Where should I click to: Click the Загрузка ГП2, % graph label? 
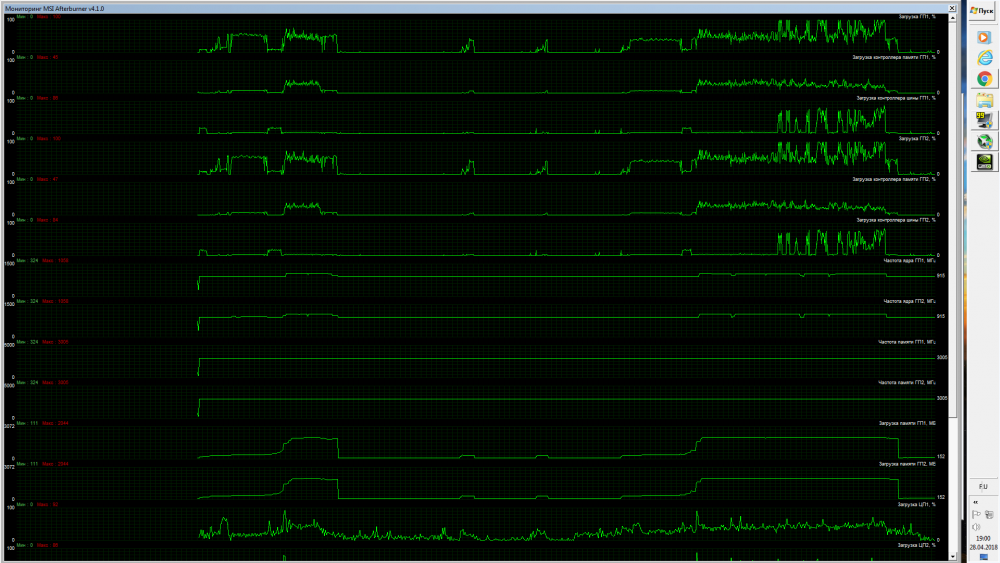coord(916,138)
